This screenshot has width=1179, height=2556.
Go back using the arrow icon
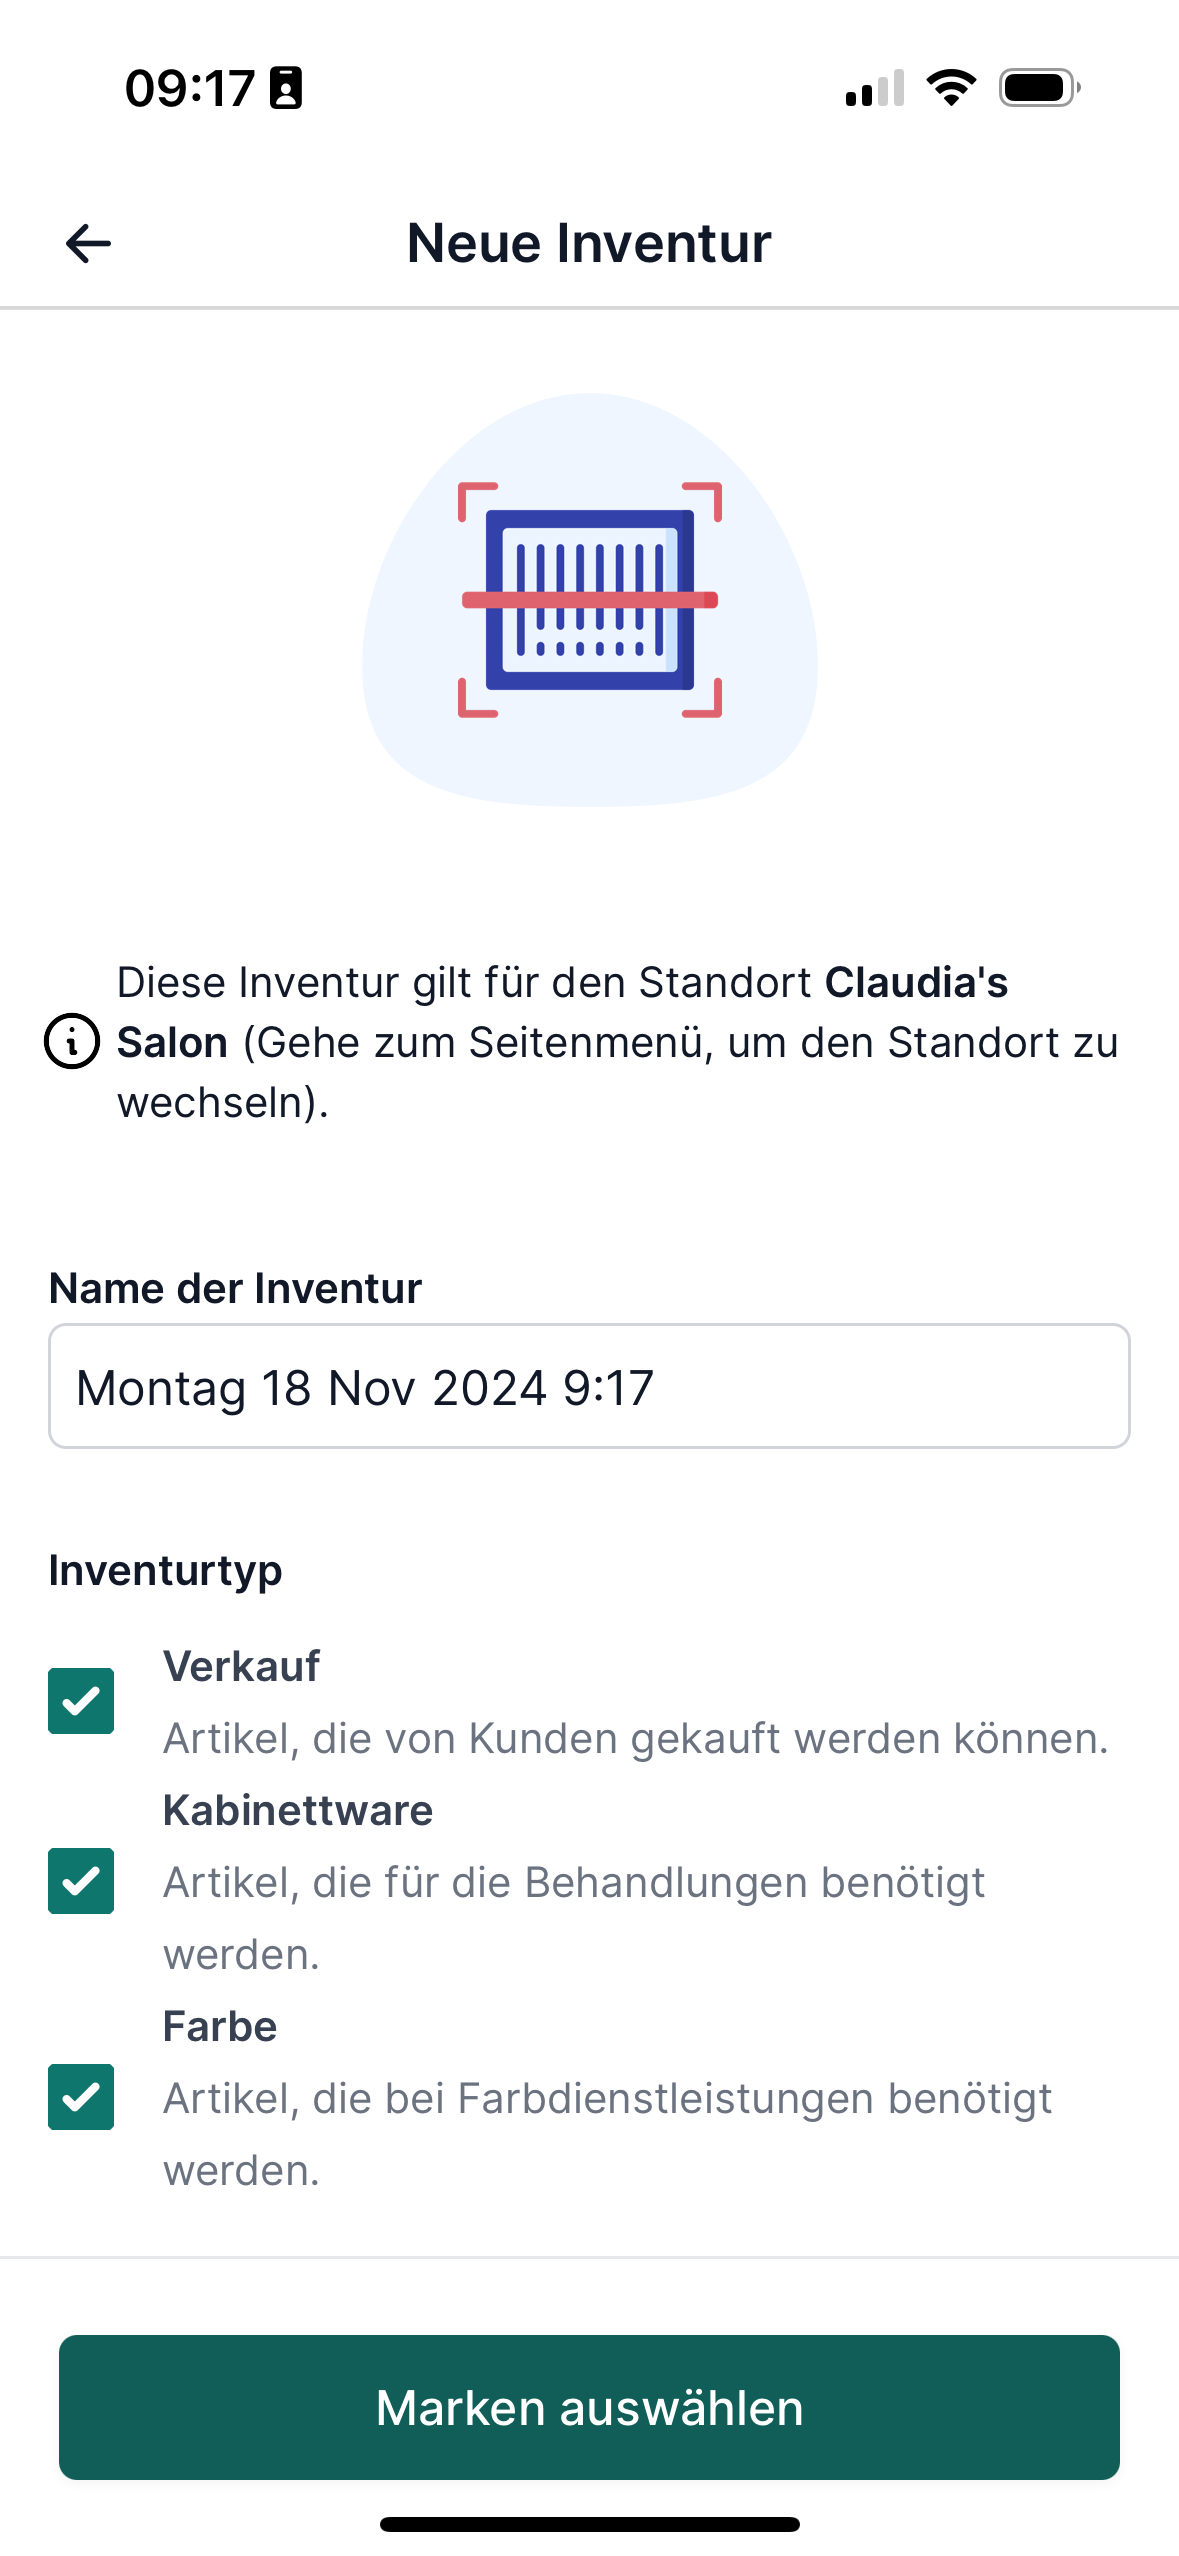(x=88, y=243)
